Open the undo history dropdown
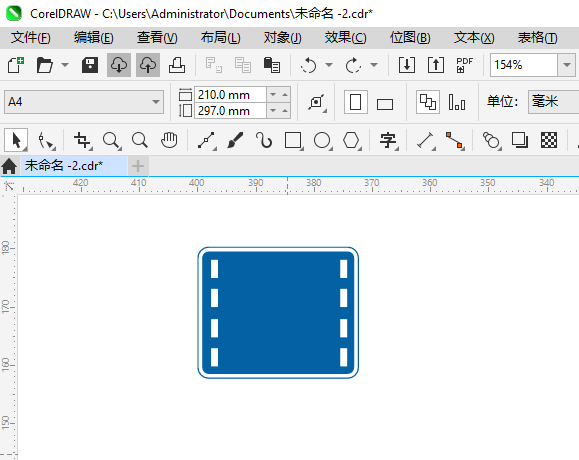The height and width of the screenshot is (460, 579). point(329,65)
